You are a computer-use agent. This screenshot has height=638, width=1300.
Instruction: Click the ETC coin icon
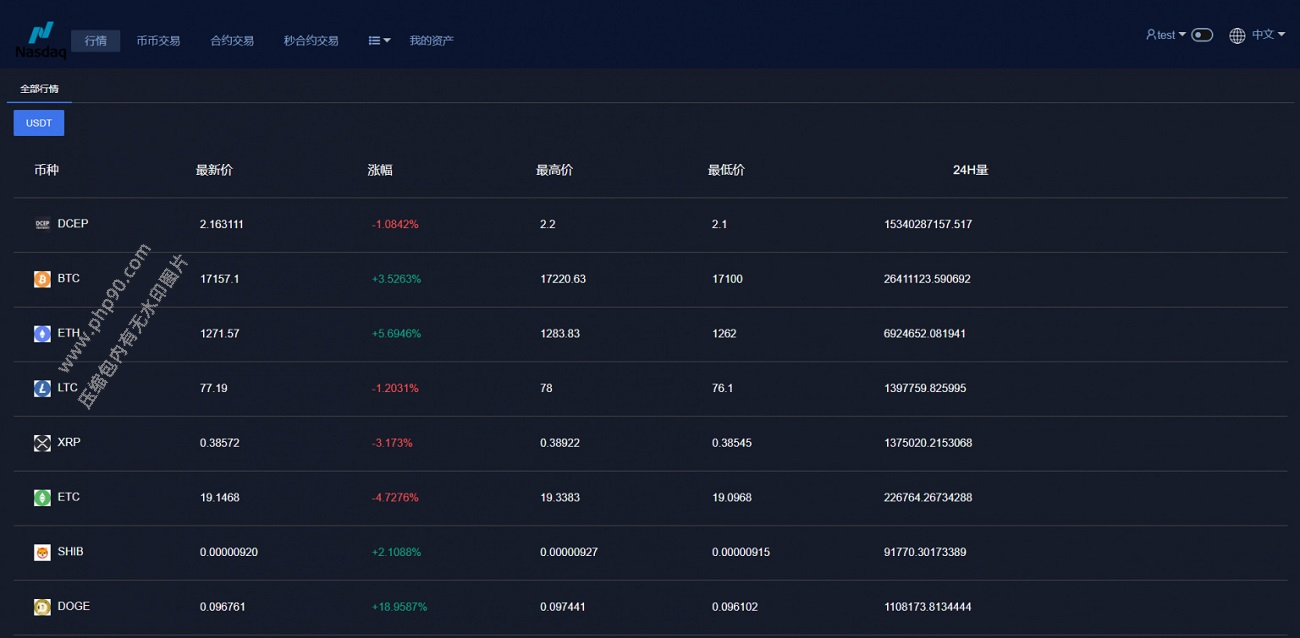[x=42, y=497]
